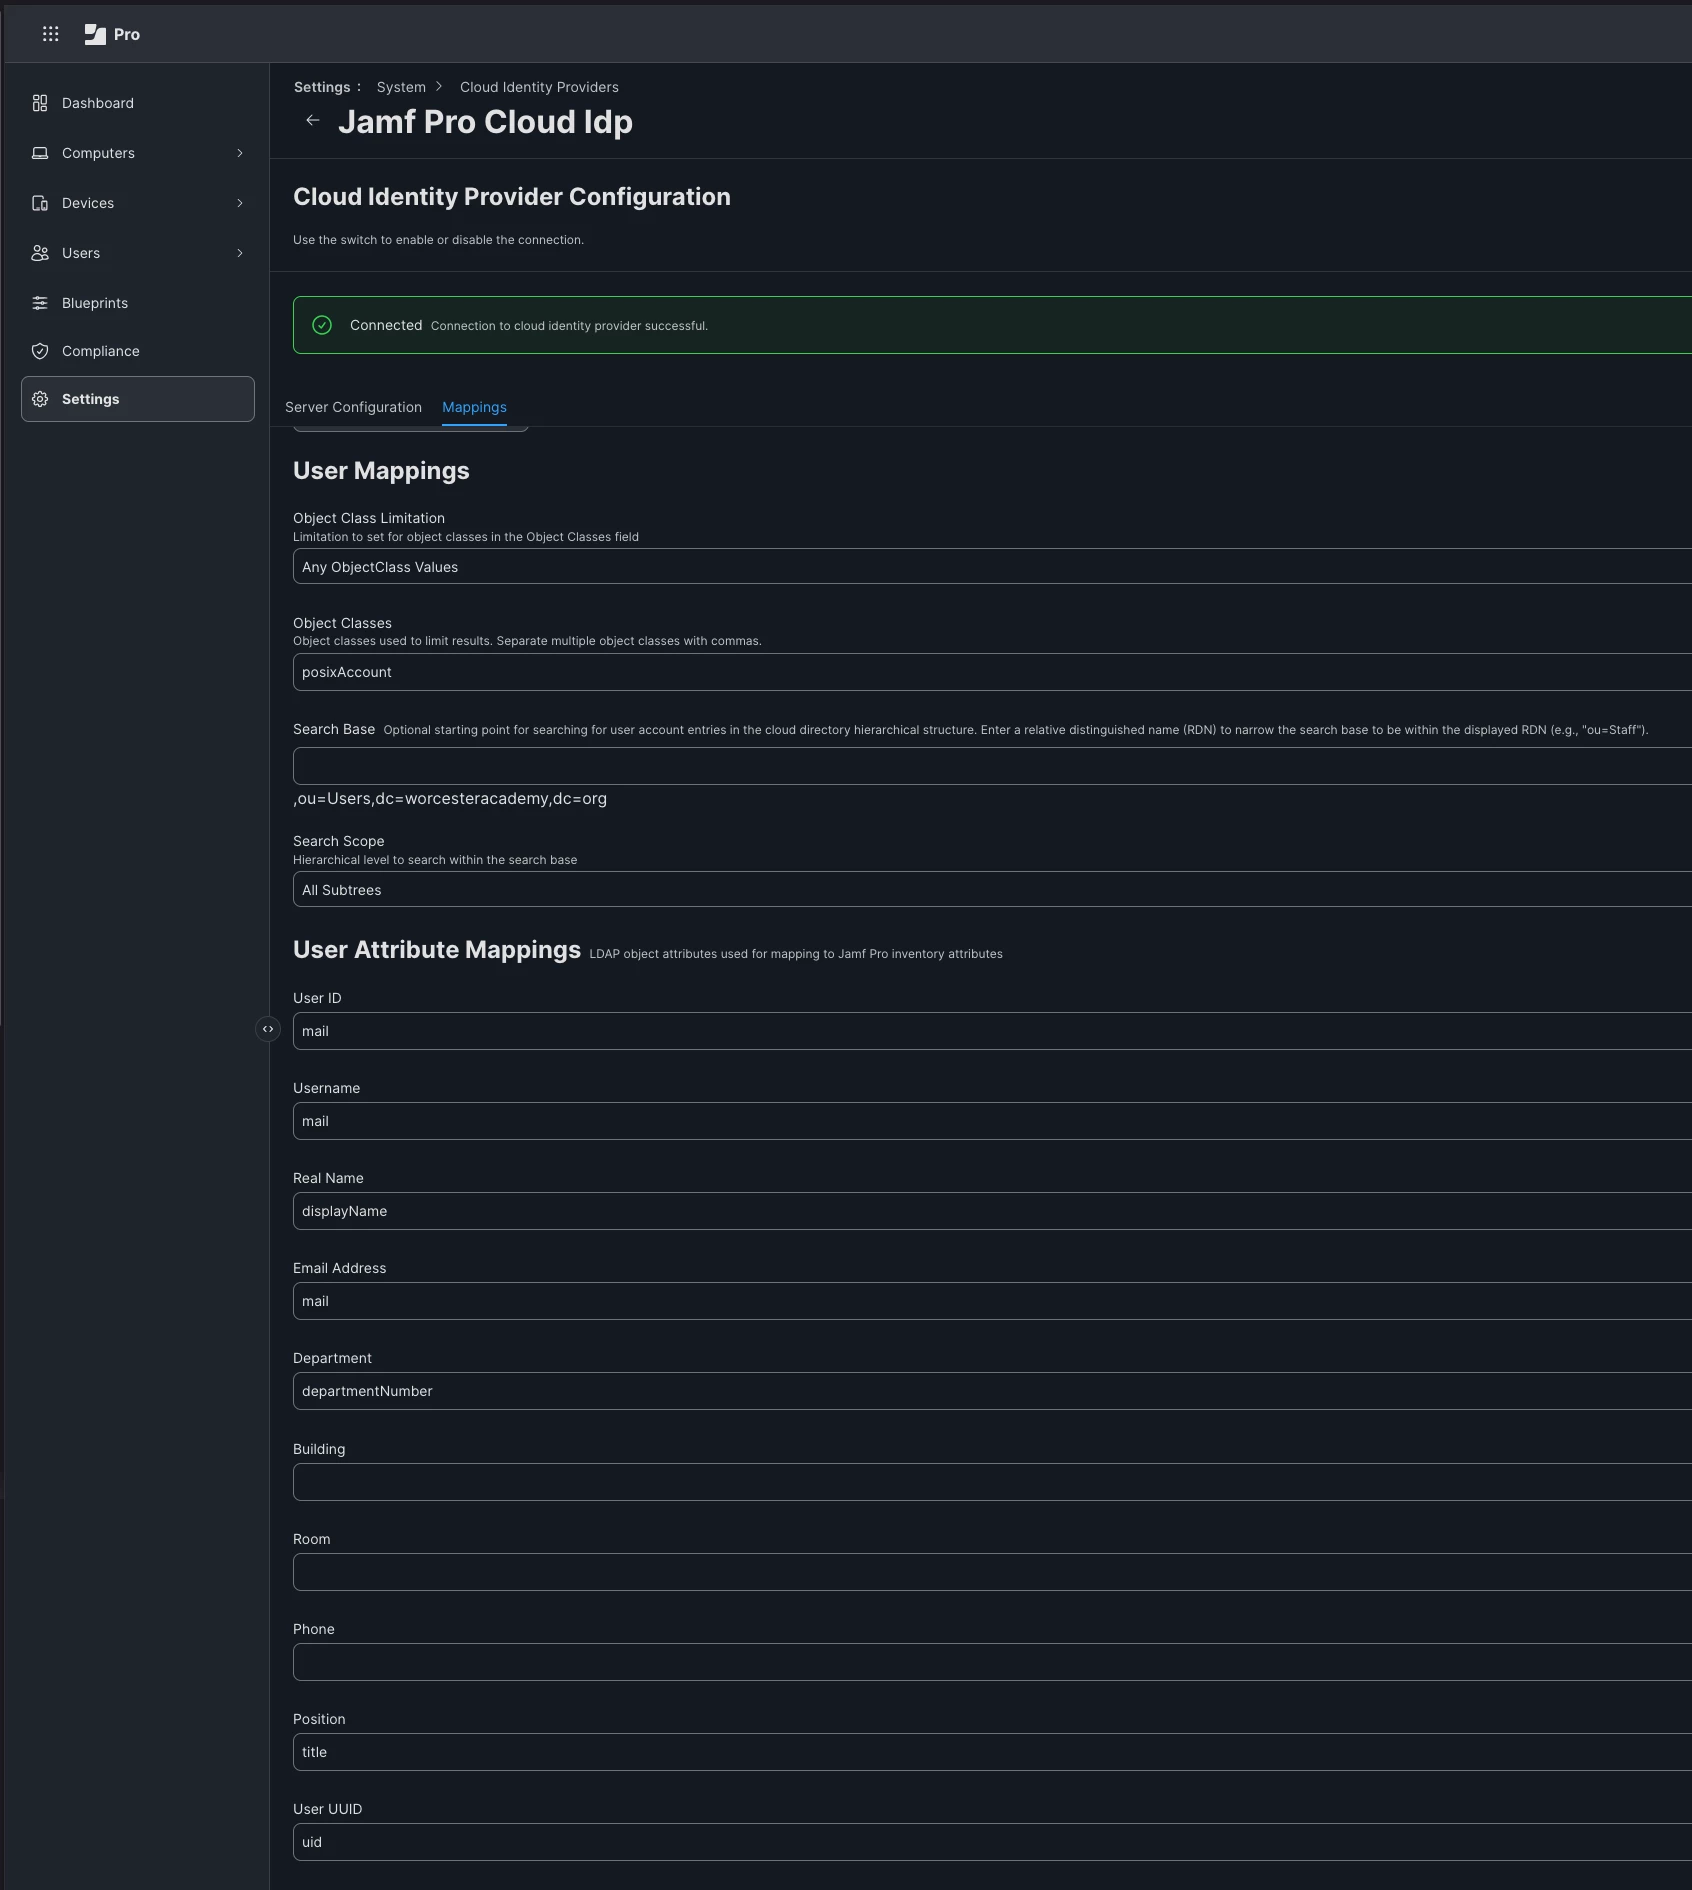Image resolution: width=1692 pixels, height=1890 pixels.
Task: Go back using the left arrow icon
Action: 313,121
